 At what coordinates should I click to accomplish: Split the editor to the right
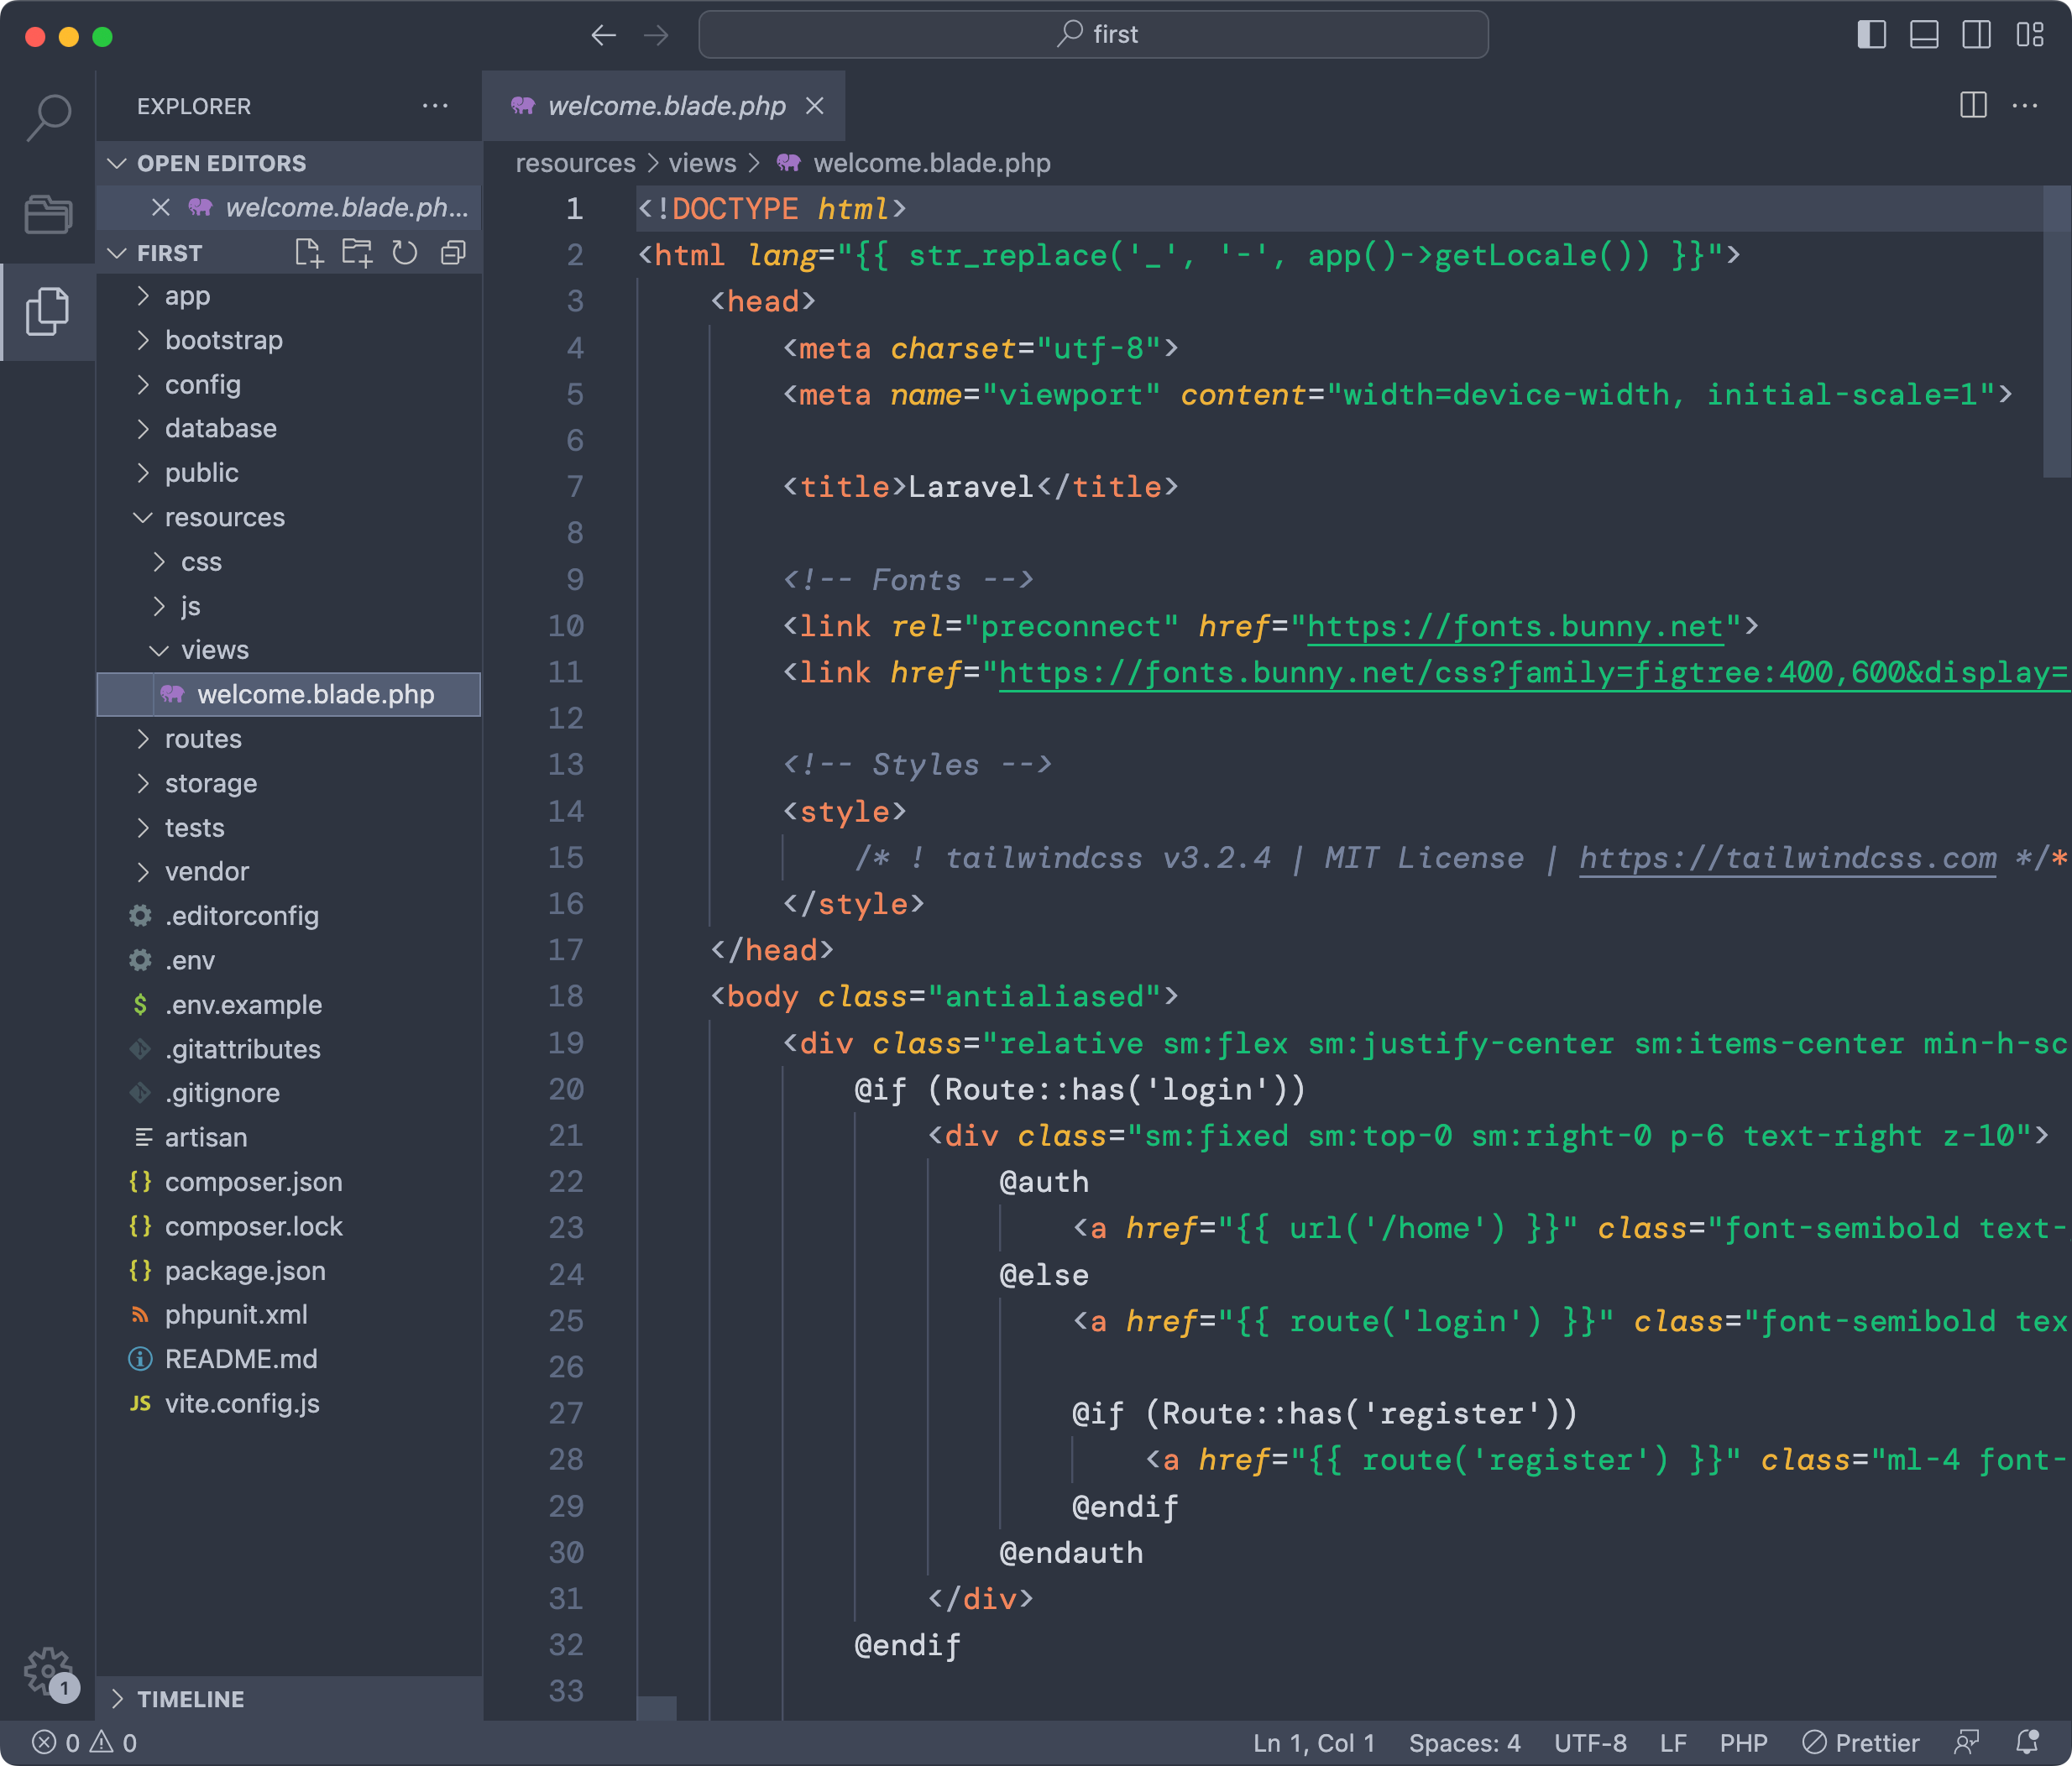pos(1973,105)
